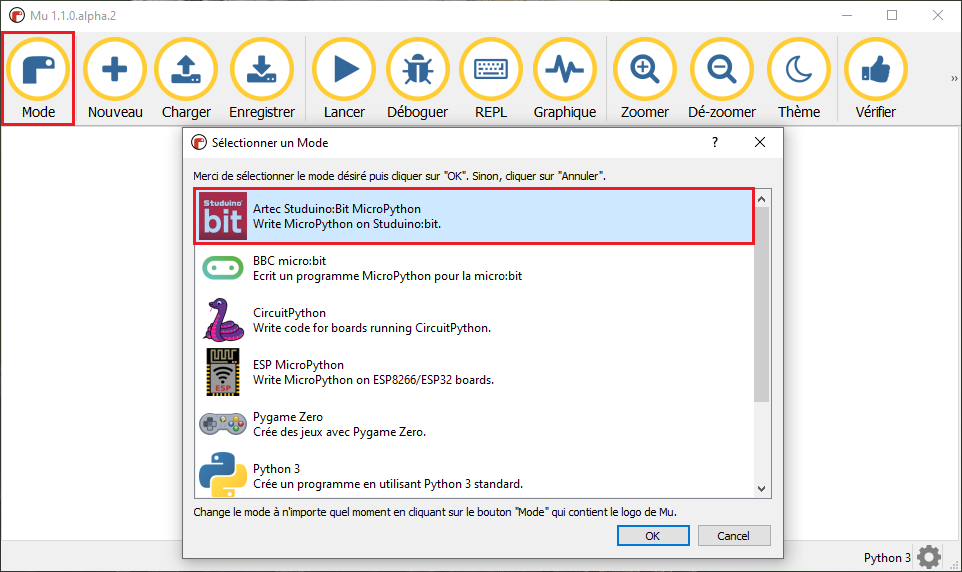This screenshot has width=962, height=572.
Task: Open settings gear in status bar
Action: pos(929,557)
